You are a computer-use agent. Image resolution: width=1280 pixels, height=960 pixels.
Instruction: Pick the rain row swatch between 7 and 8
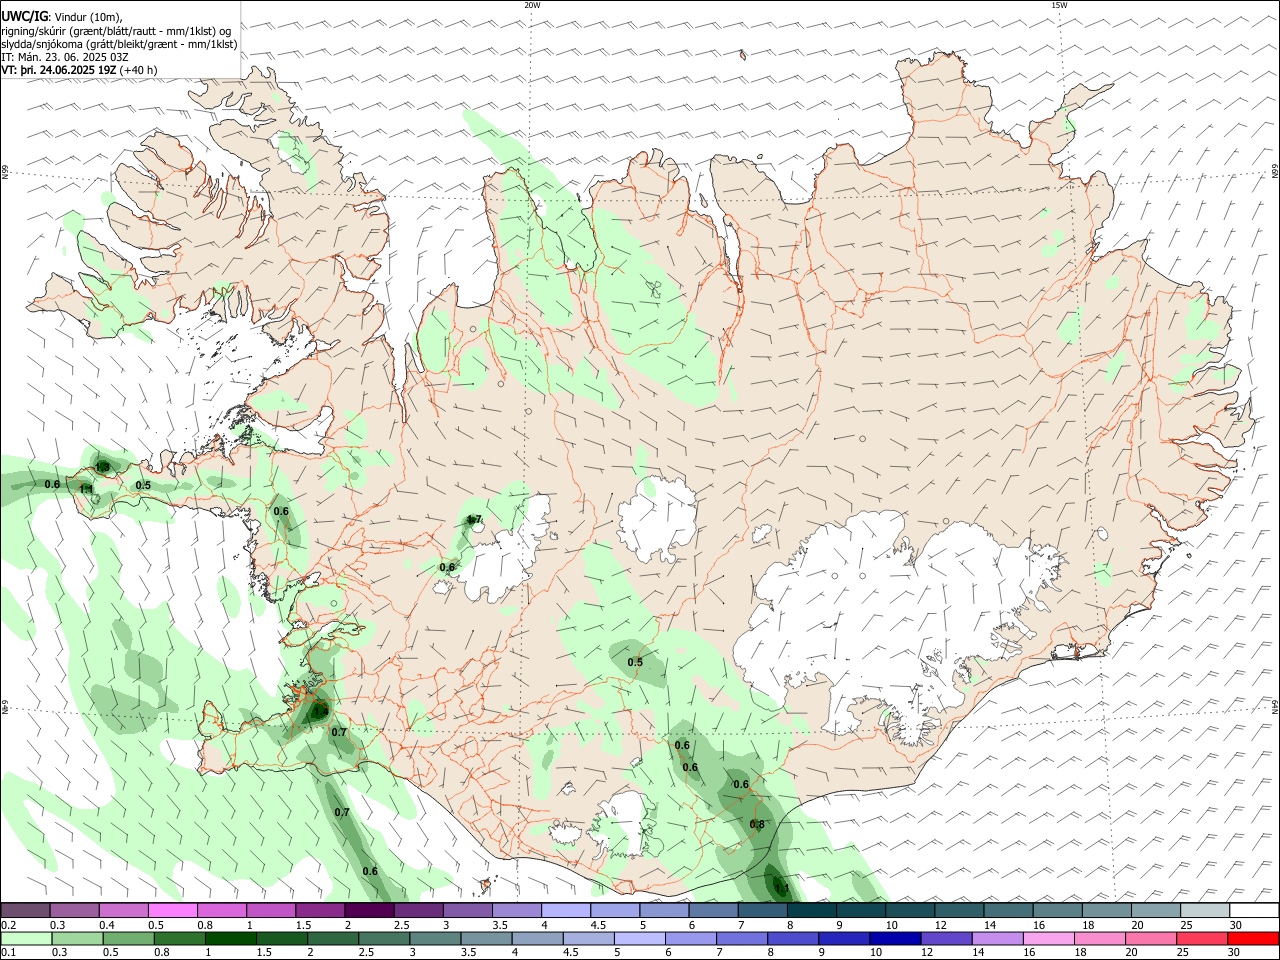pyautogui.click(x=741, y=938)
